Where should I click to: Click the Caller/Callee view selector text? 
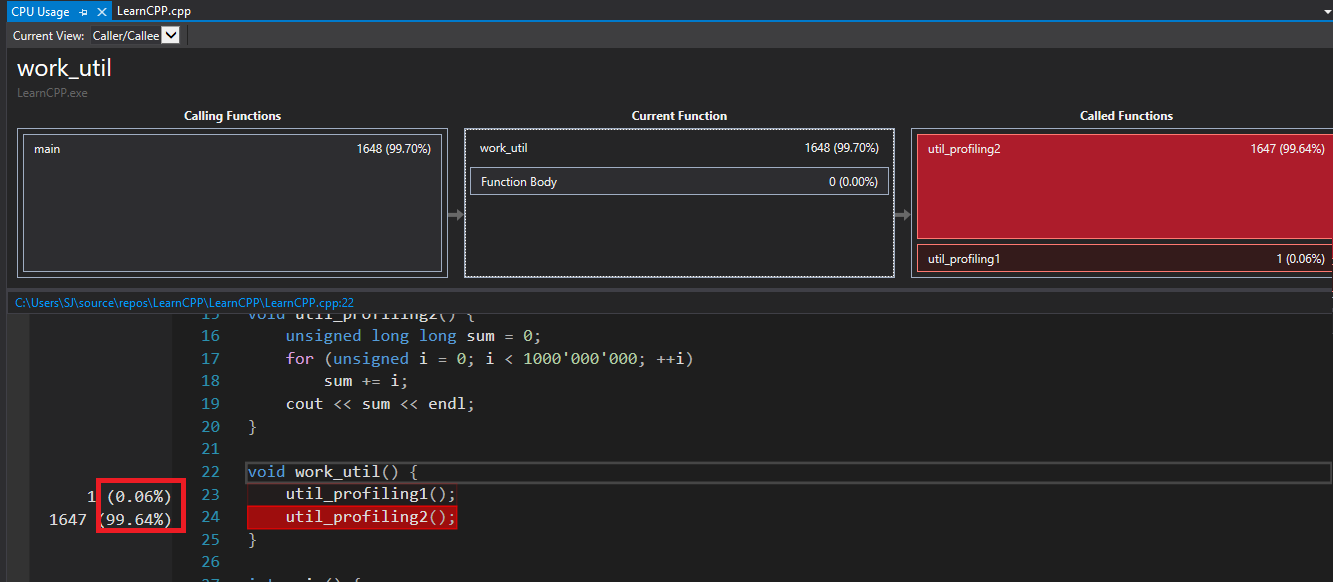point(126,35)
